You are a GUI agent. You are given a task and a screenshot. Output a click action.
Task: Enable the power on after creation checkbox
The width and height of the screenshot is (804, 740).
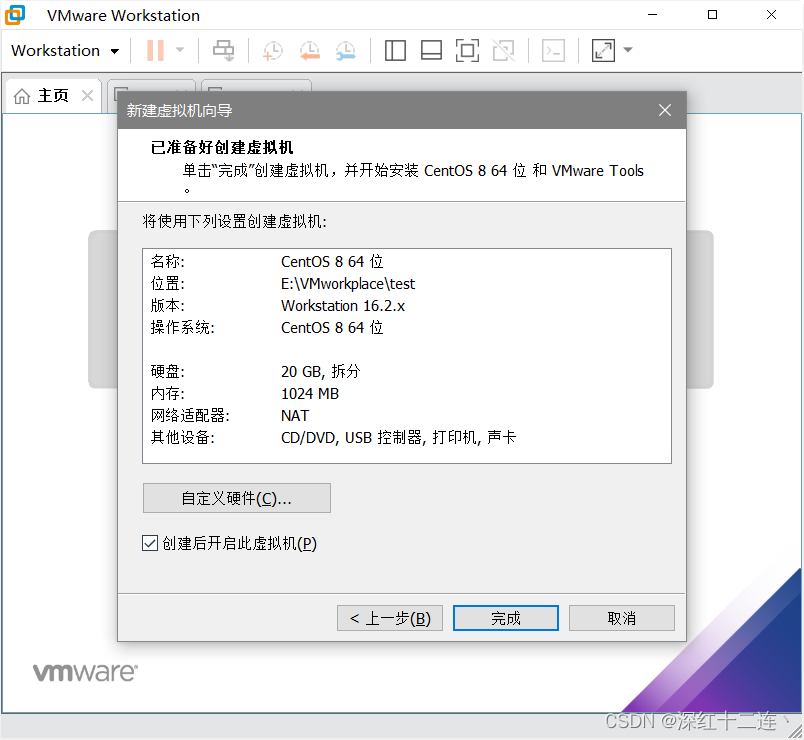(149, 543)
